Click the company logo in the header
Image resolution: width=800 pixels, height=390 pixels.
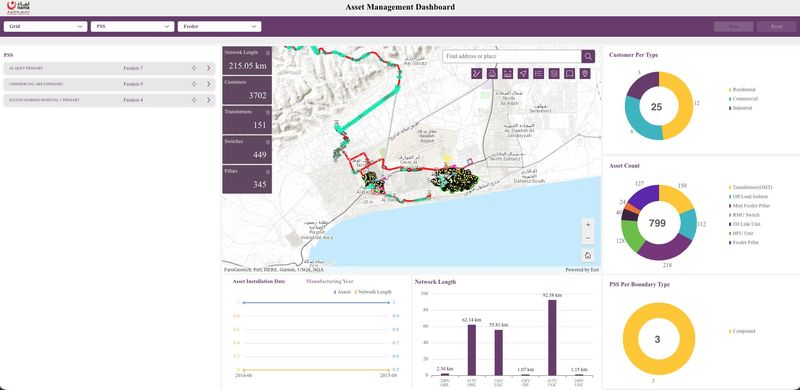click(18, 7)
